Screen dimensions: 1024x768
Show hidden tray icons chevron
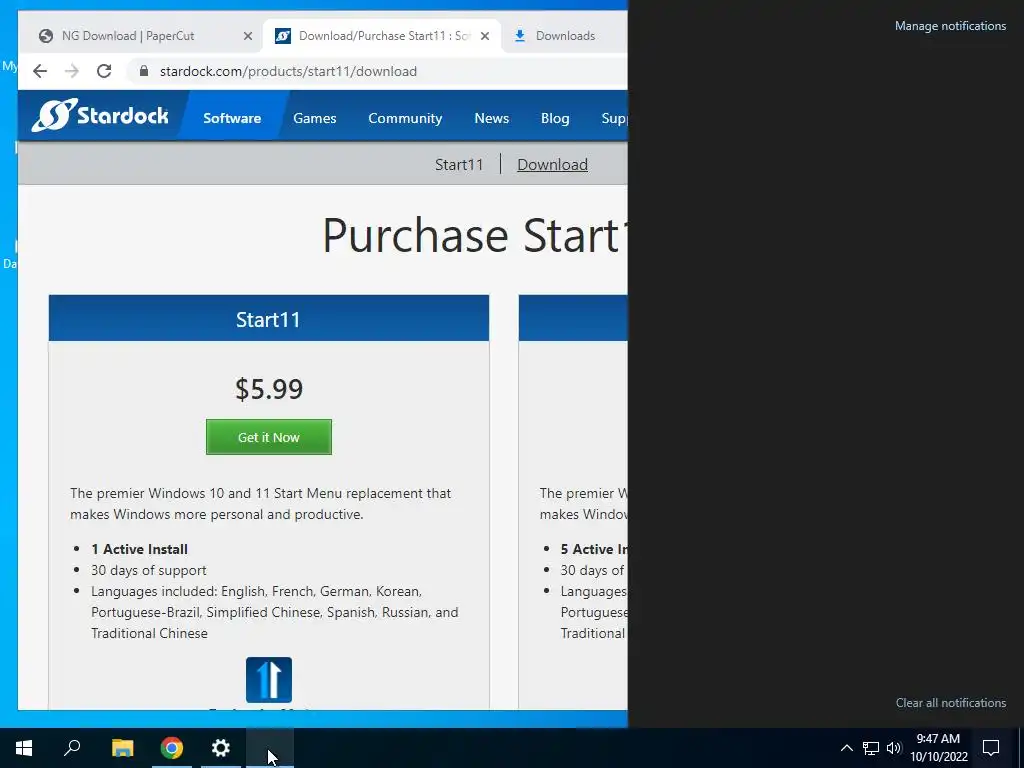click(x=846, y=748)
